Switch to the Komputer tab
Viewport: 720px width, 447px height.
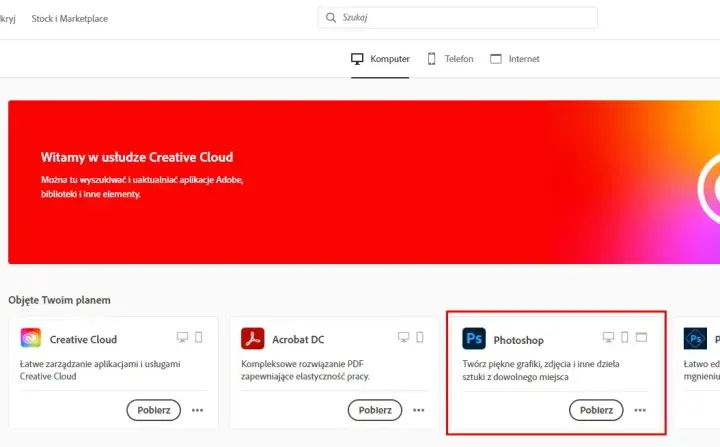pos(380,59)
